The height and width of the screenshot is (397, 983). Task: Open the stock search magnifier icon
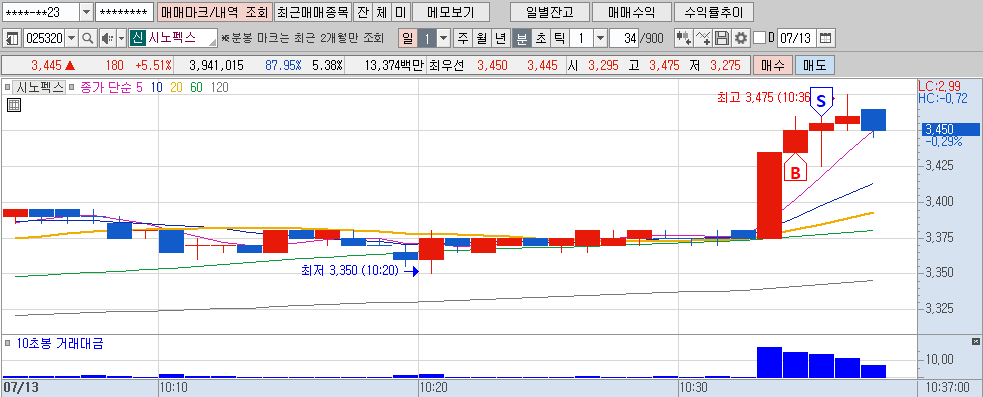pos(88,38)
